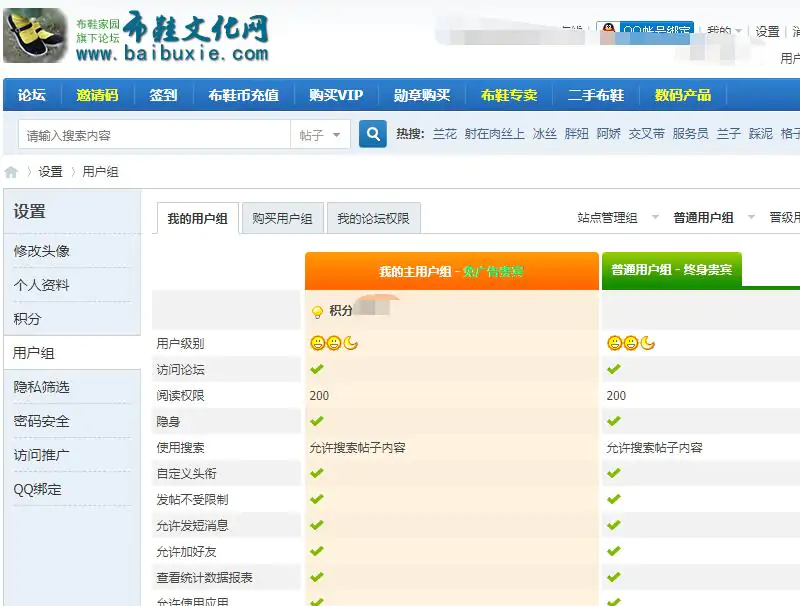Click the magnifier search button
Image resolution: width=800 pixels, height=606 pixels.
pyautogui.click(x=372, y=134)
